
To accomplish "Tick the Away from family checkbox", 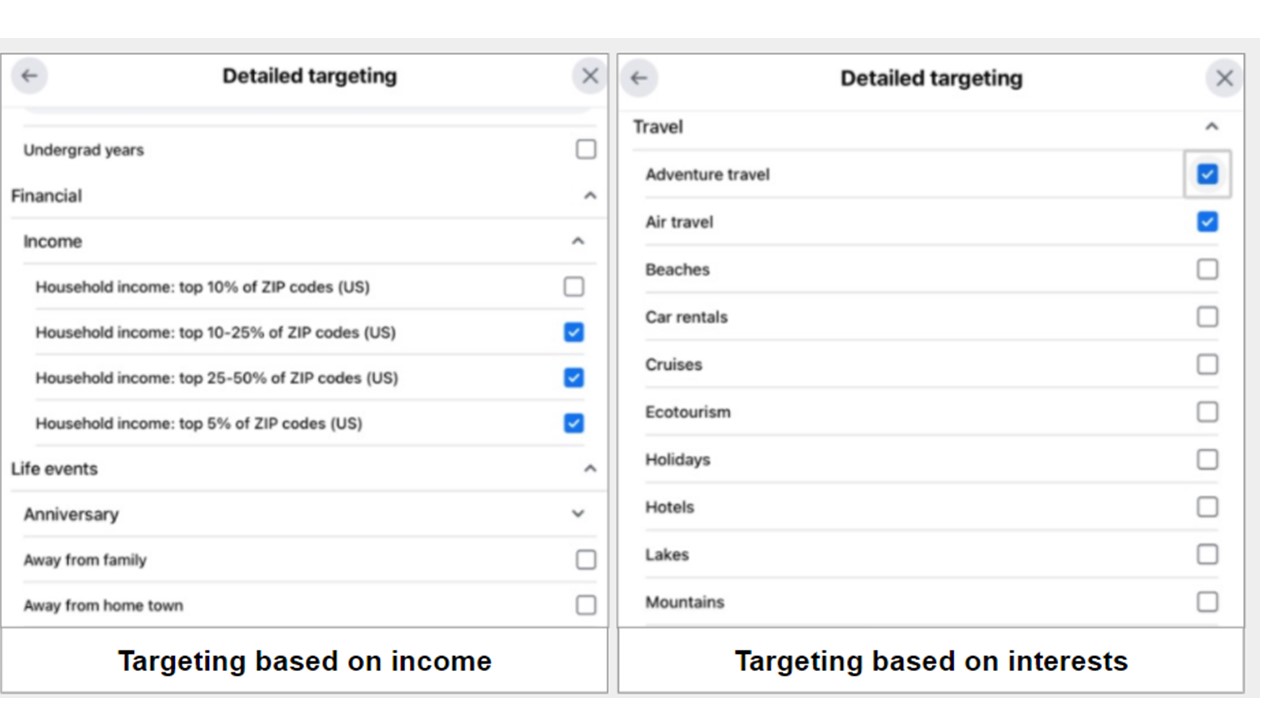I will coord(586,560).
